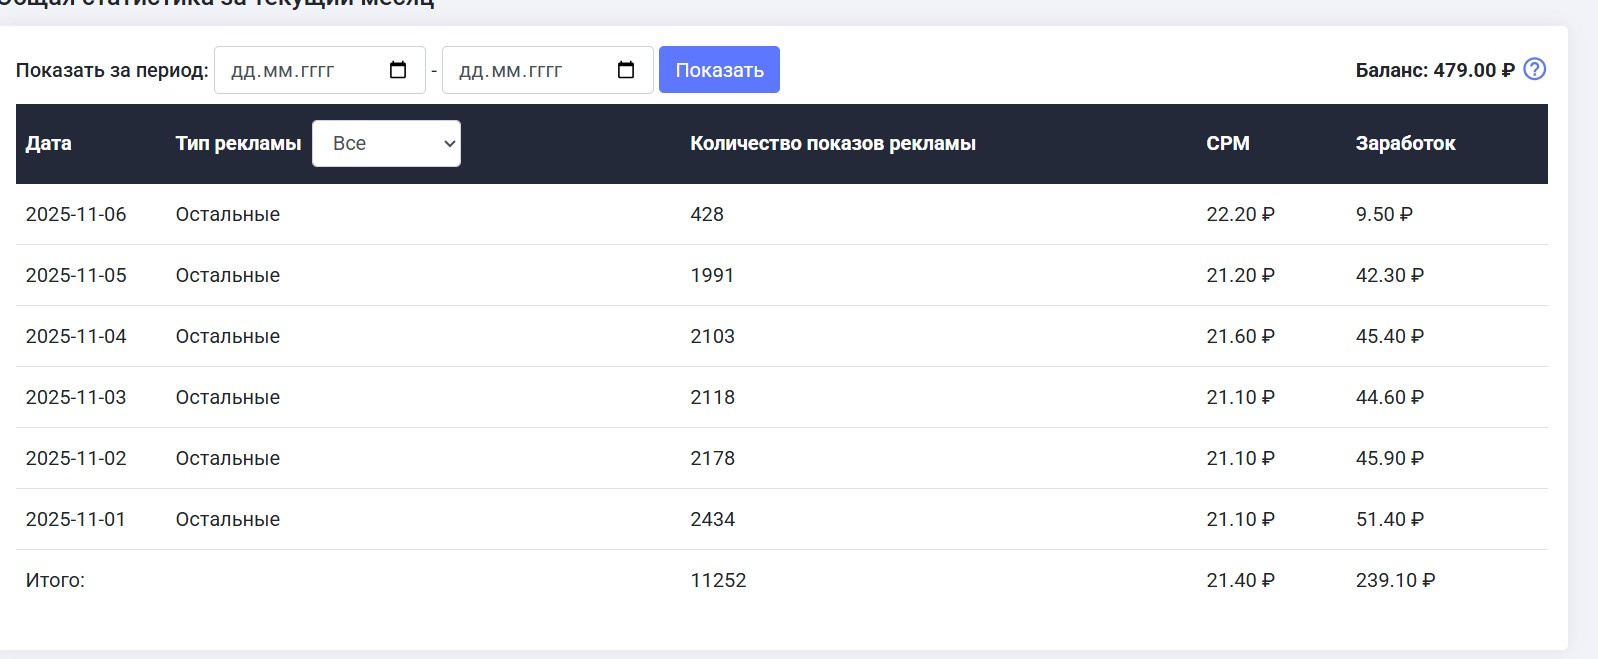Click the Итого total row label
This screenshot has height=659, width=1598.
click(x=55, y=581)
